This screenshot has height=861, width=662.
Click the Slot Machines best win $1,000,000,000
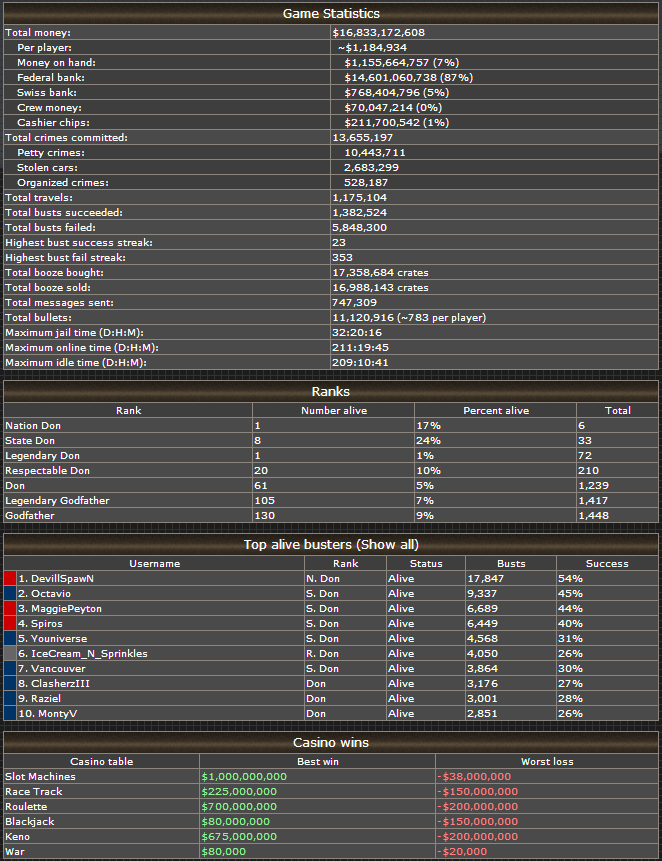tap(244, 777)
